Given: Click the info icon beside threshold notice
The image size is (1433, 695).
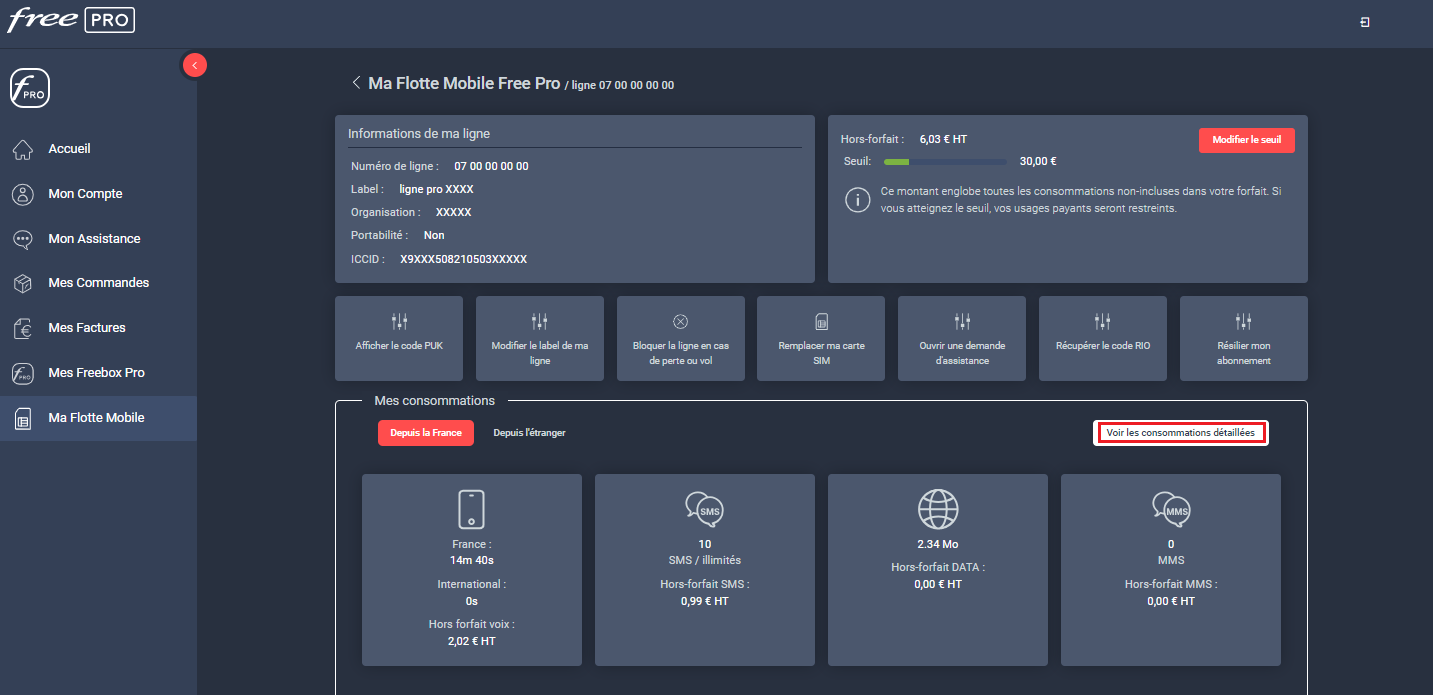Looking at the screenshot, I should (857, 200).
